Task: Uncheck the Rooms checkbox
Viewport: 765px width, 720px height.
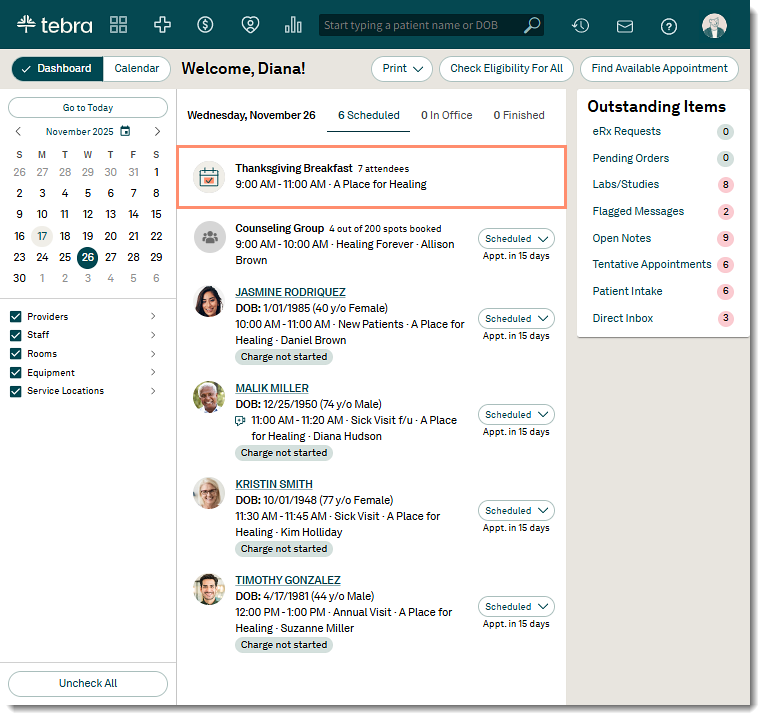Action: [16, 354]
